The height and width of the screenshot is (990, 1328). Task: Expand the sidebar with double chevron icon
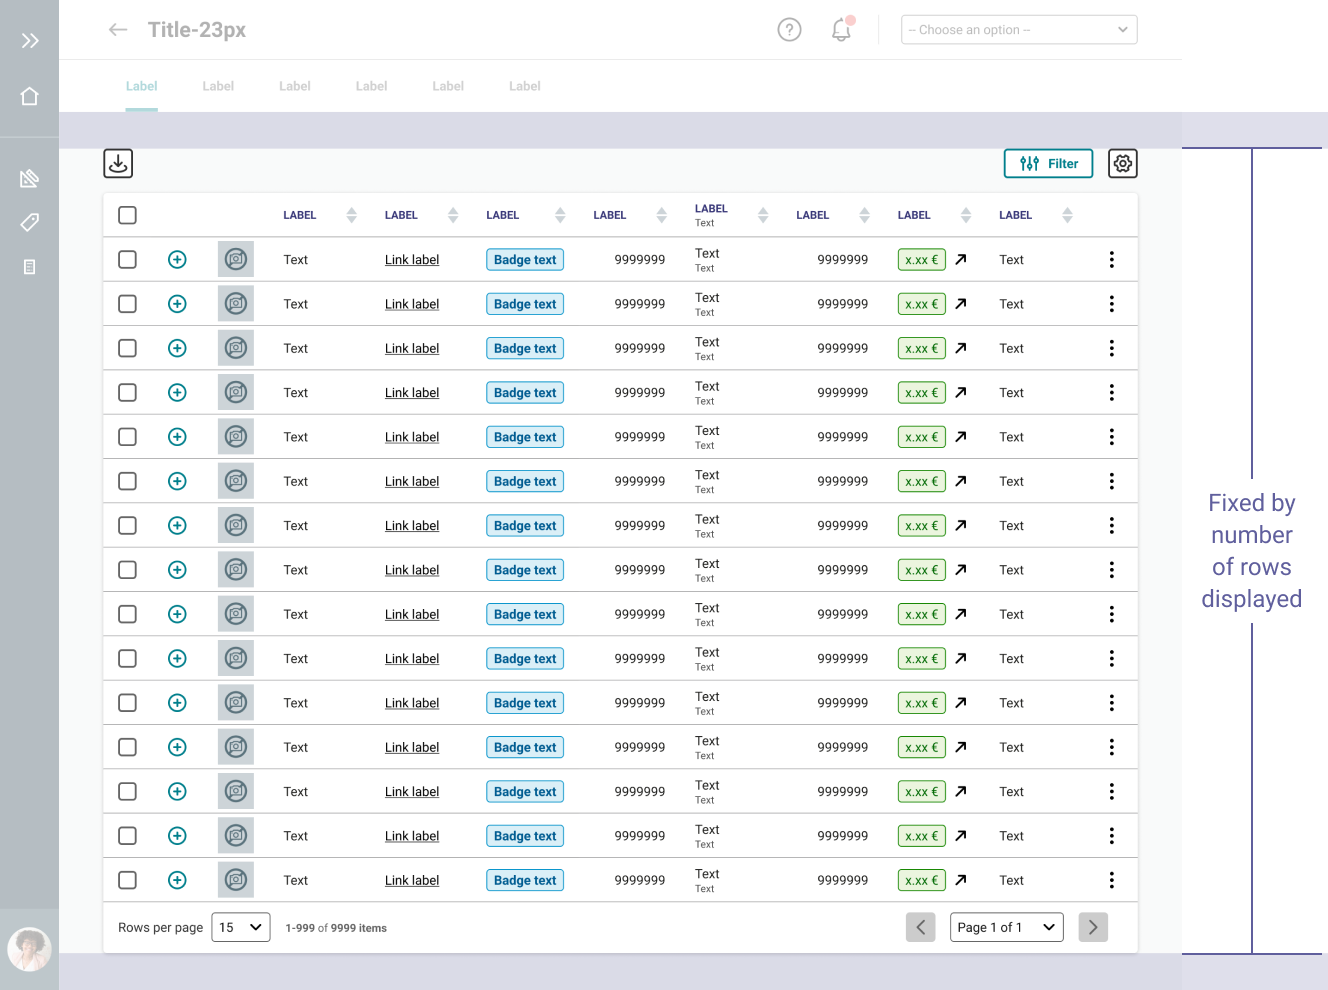pyautogui.click(x=30, y=40)
